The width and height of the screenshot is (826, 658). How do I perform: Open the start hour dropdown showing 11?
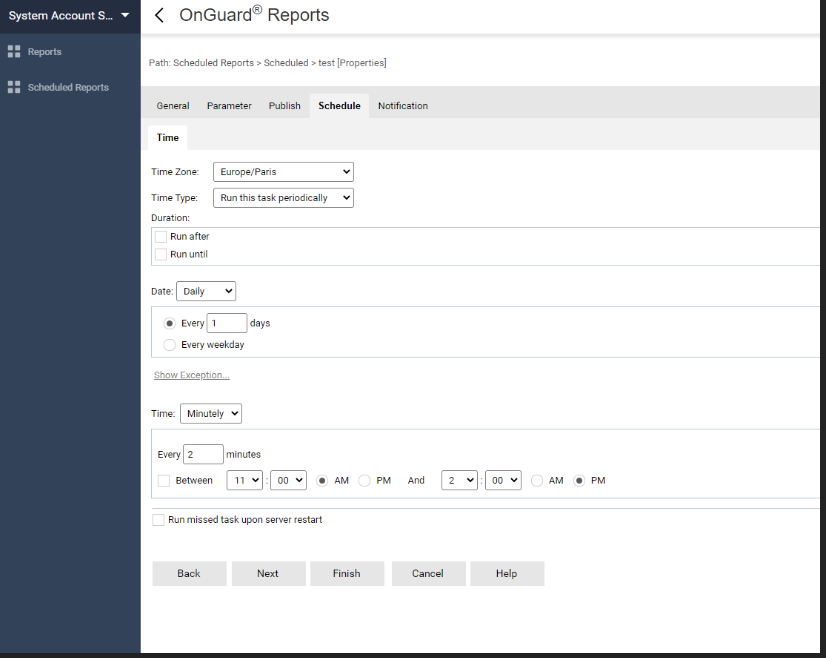tap(244, 480)
